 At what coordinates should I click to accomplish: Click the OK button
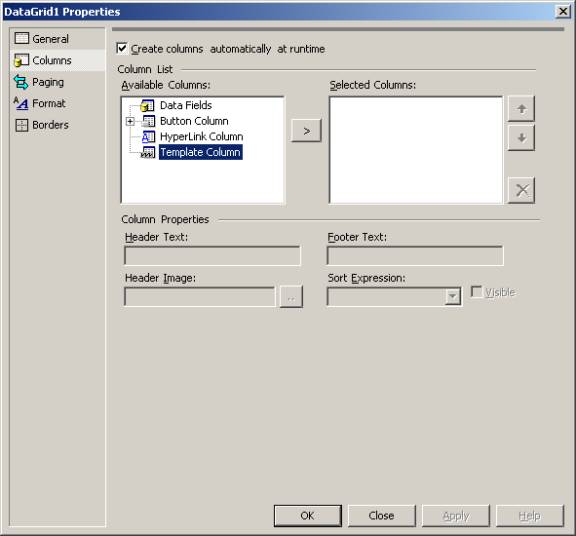pyautogui.click(x=307, y=515)
